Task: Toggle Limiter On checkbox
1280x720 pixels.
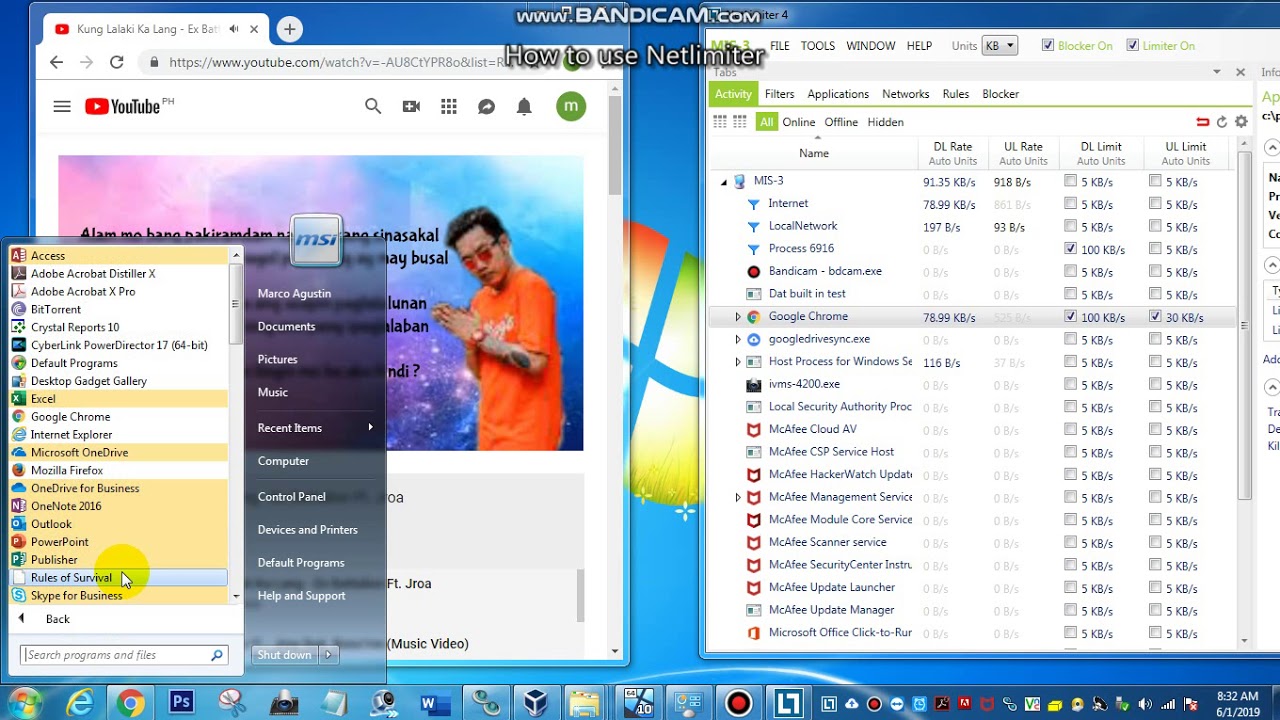Action: pyautogui.click(x=1132, y=46)
